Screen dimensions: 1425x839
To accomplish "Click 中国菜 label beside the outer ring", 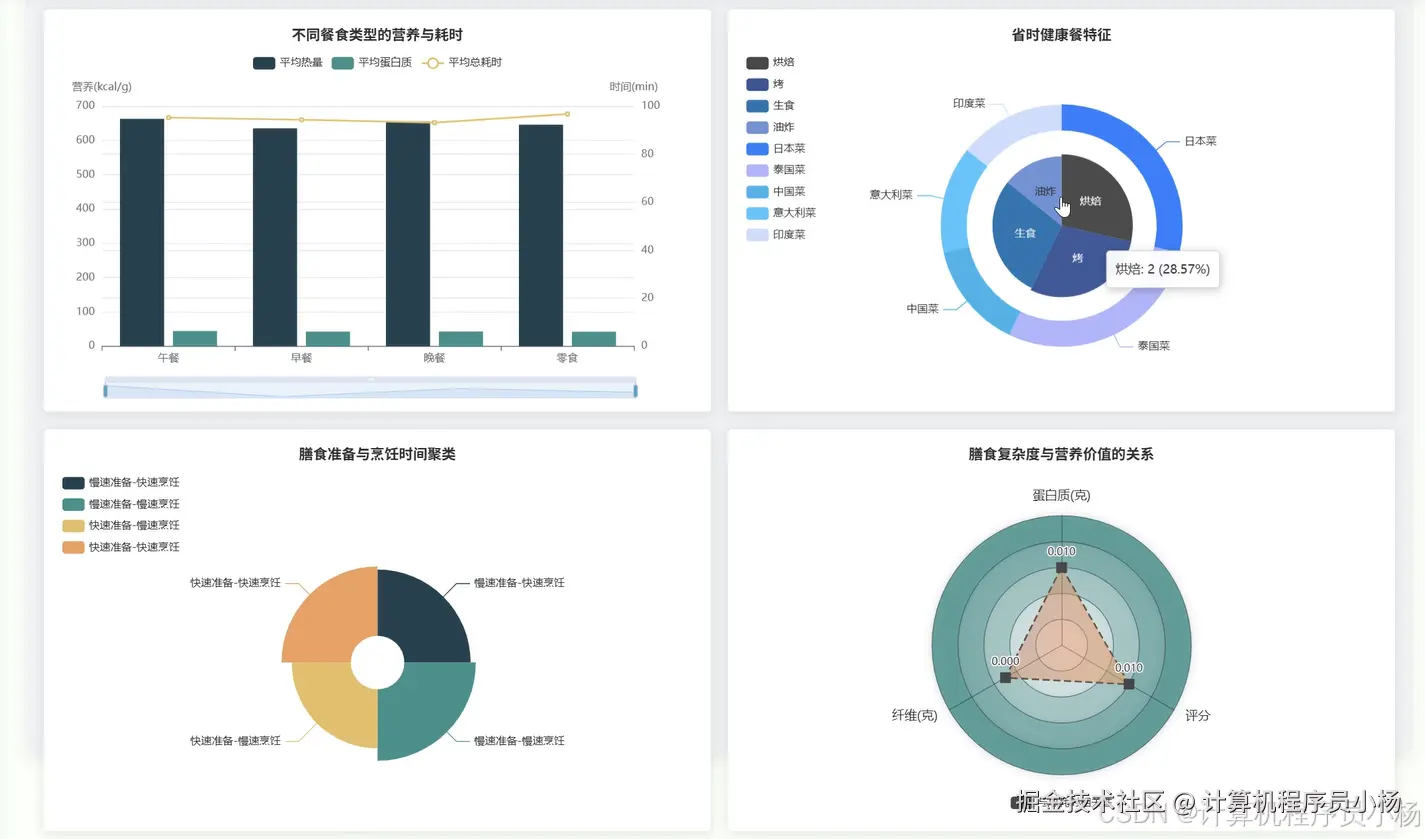I will (922, 309).
